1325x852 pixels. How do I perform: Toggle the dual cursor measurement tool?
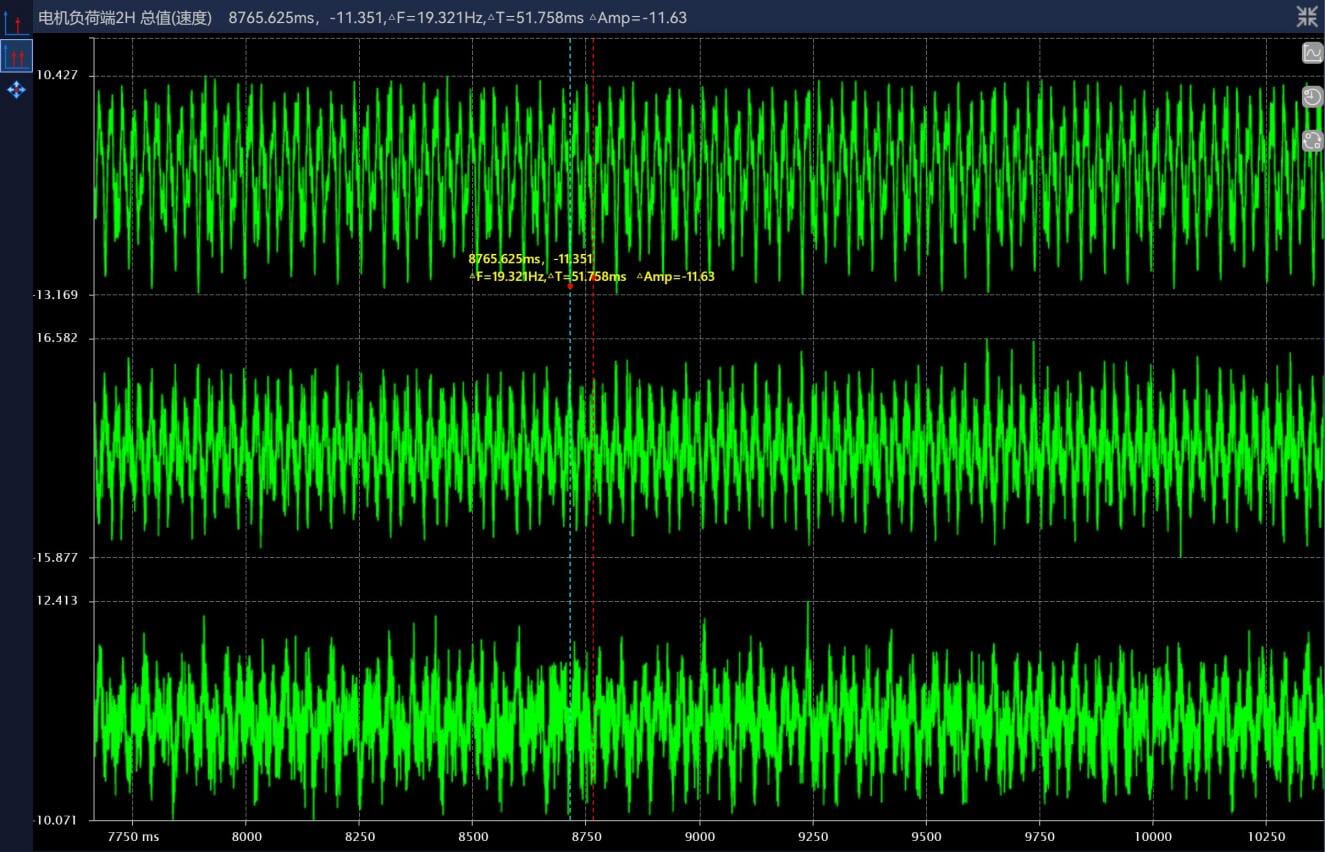pyautogui.click(x=16, y=56)
